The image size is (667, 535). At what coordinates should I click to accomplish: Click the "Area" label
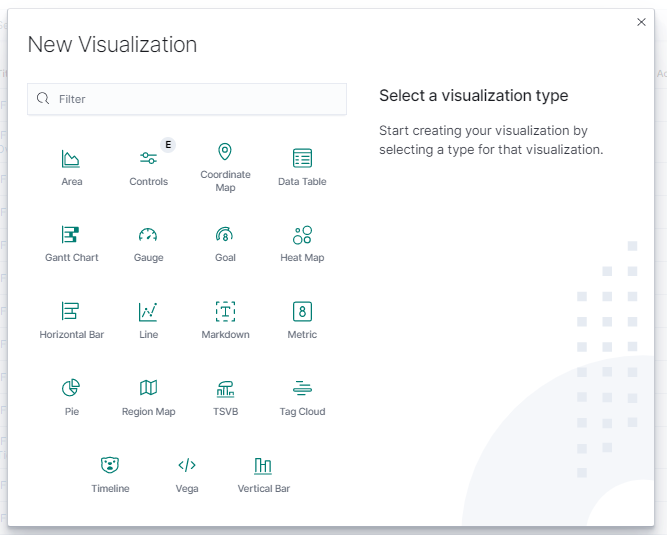(x=71, y=182)
